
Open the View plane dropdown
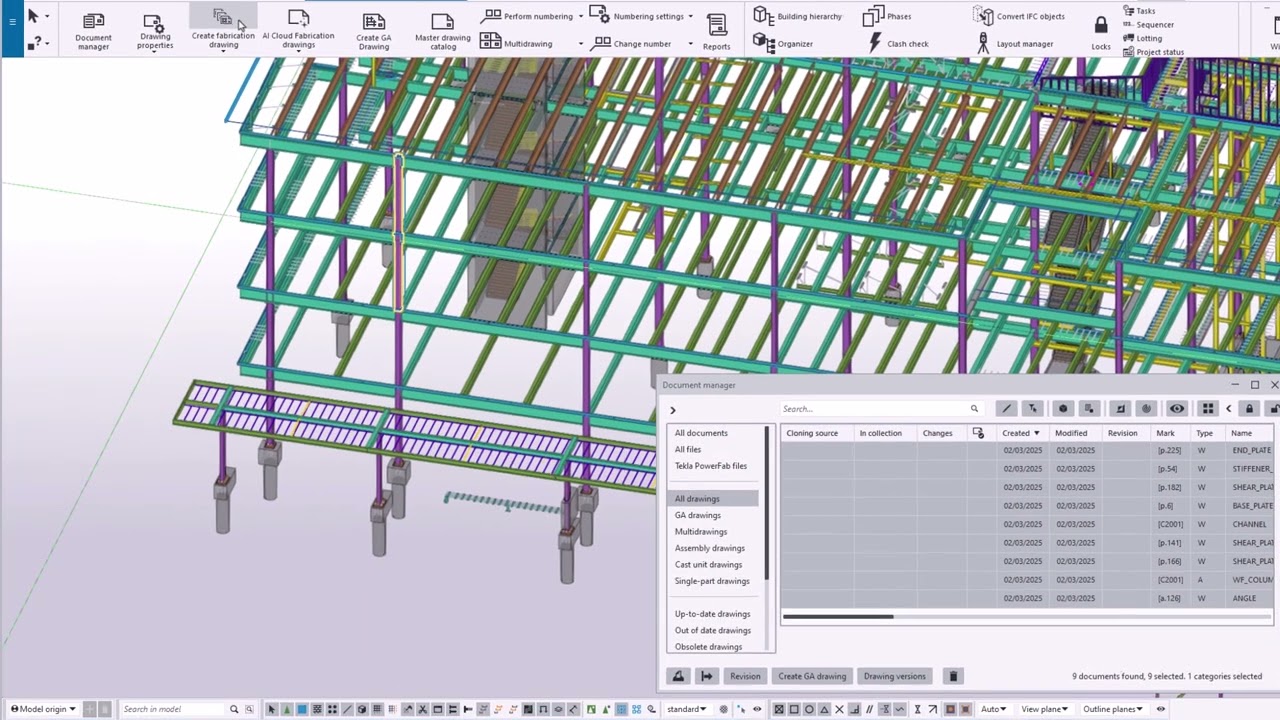[1044, 709]
